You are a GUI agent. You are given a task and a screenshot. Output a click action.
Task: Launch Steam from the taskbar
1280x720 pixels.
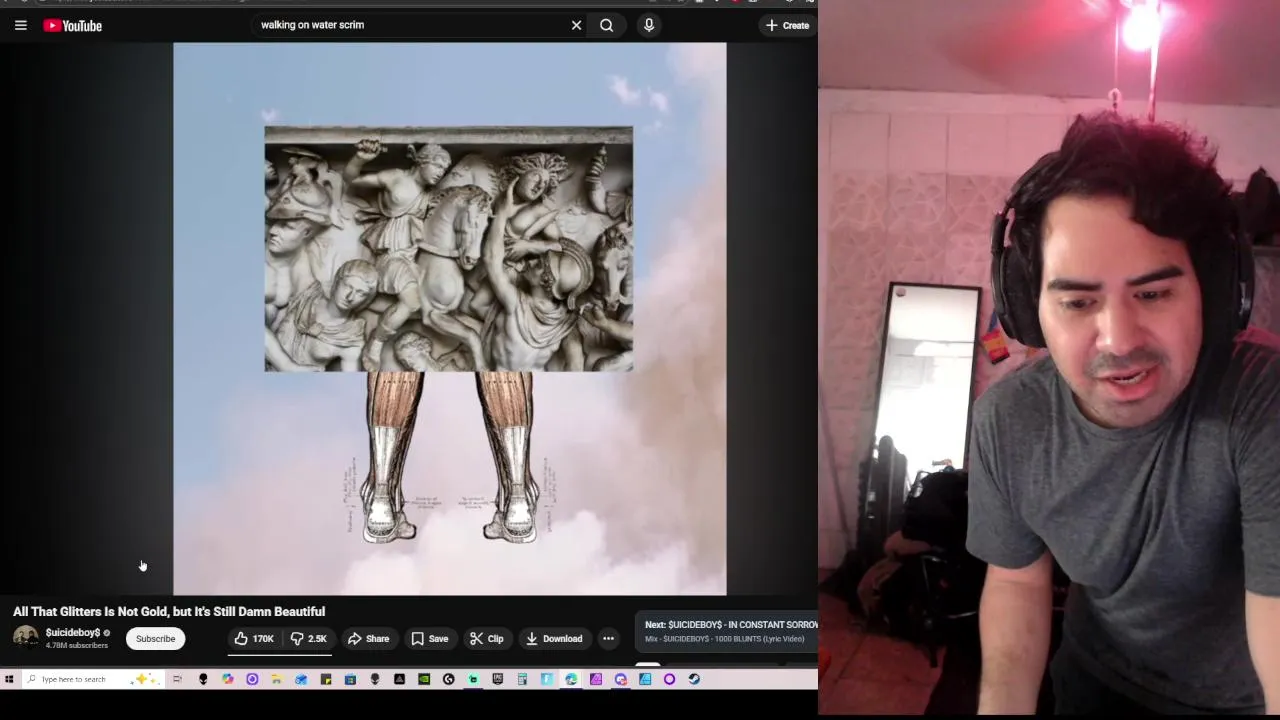694,679
